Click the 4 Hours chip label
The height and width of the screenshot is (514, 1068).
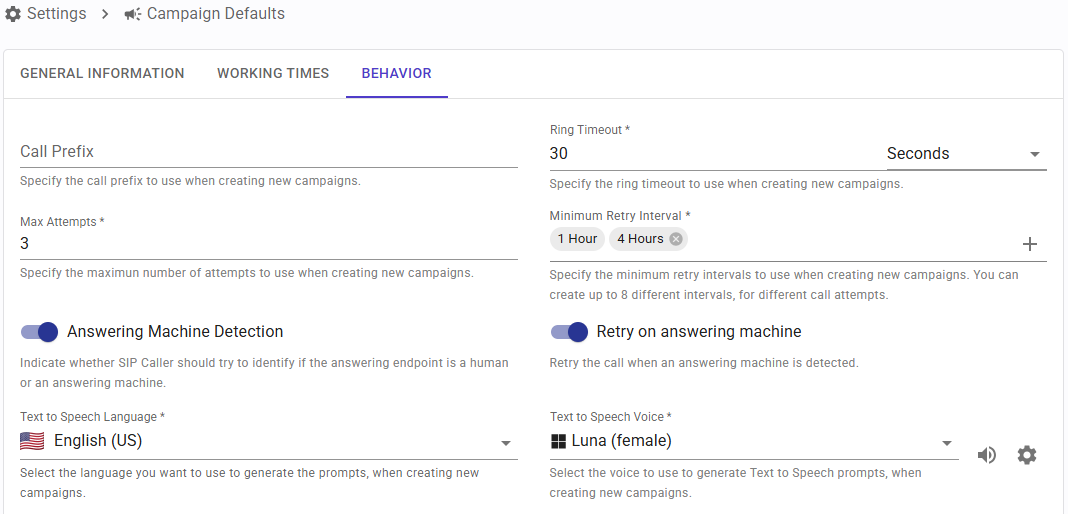pos(640,239)
